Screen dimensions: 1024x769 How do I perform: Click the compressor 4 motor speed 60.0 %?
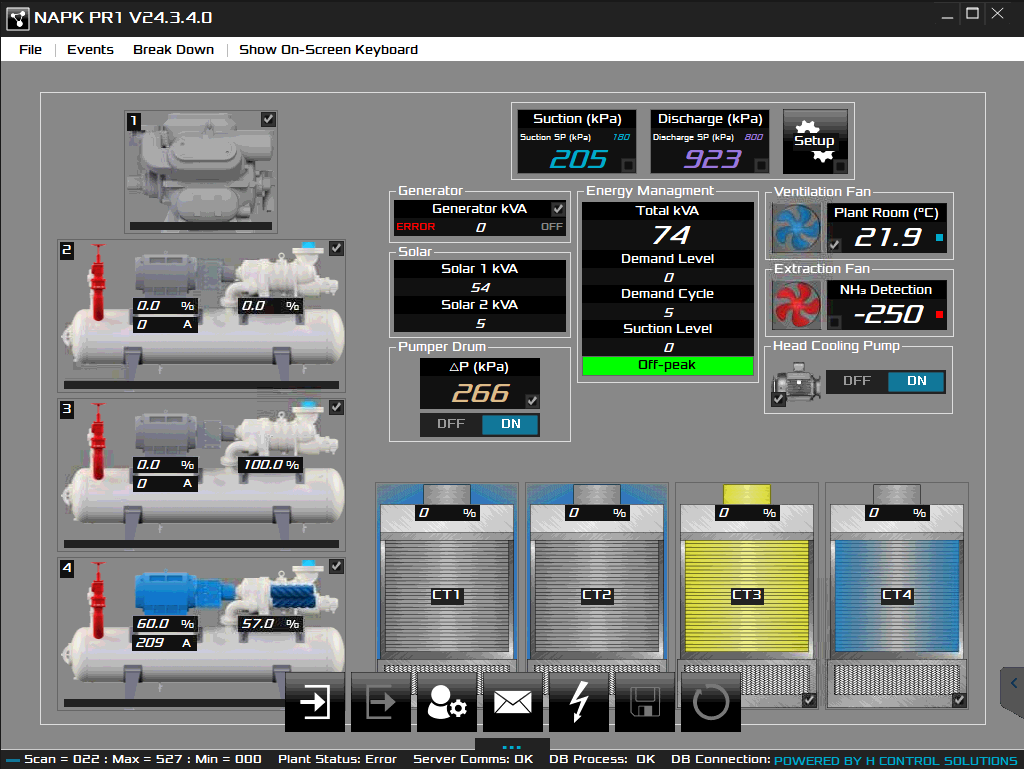pyautogui.click(x=165, y=624)
